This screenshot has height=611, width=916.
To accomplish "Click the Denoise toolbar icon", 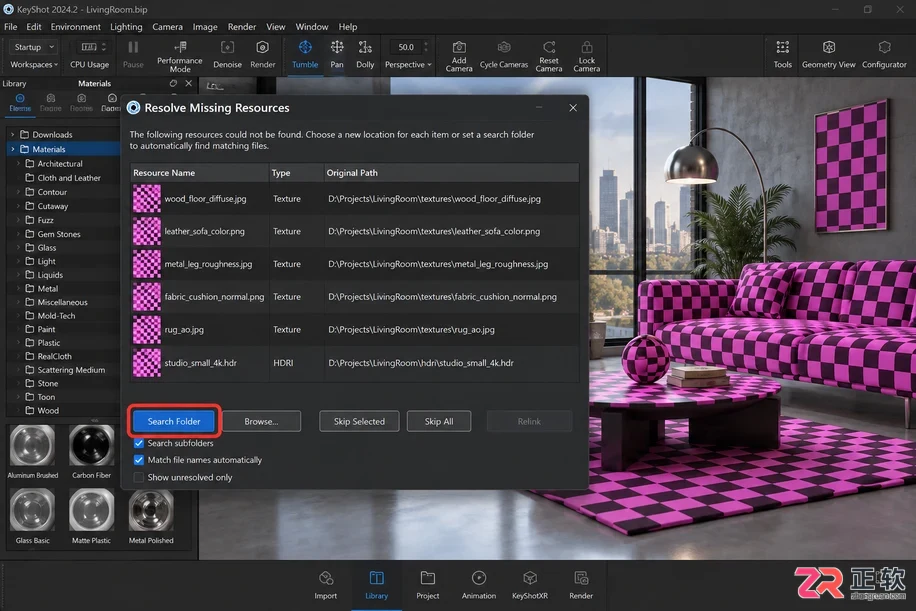I will [227, 55].
